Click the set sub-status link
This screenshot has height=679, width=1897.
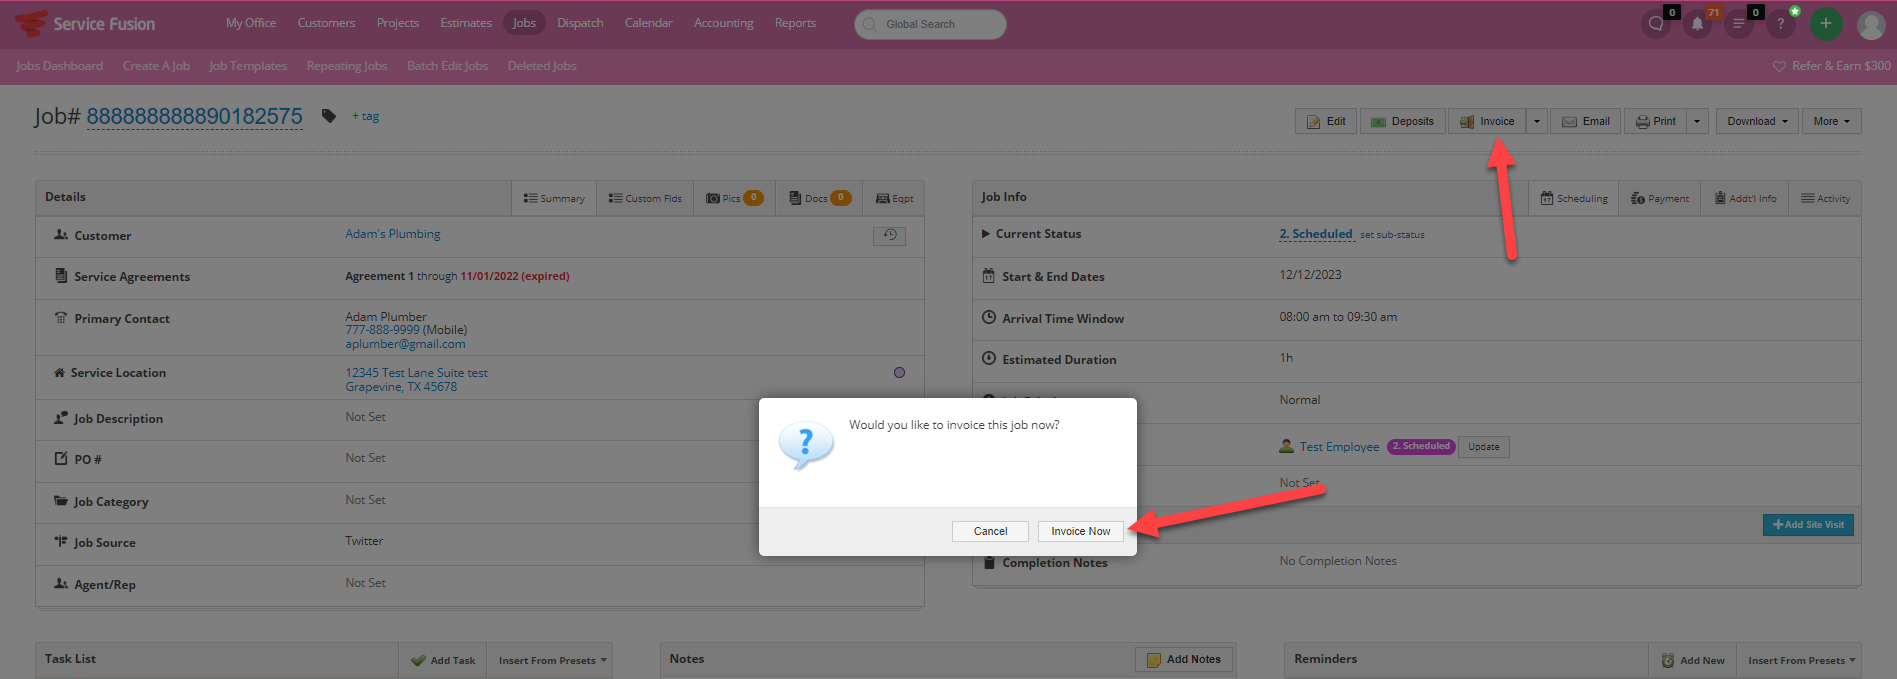click(1392, 235)
